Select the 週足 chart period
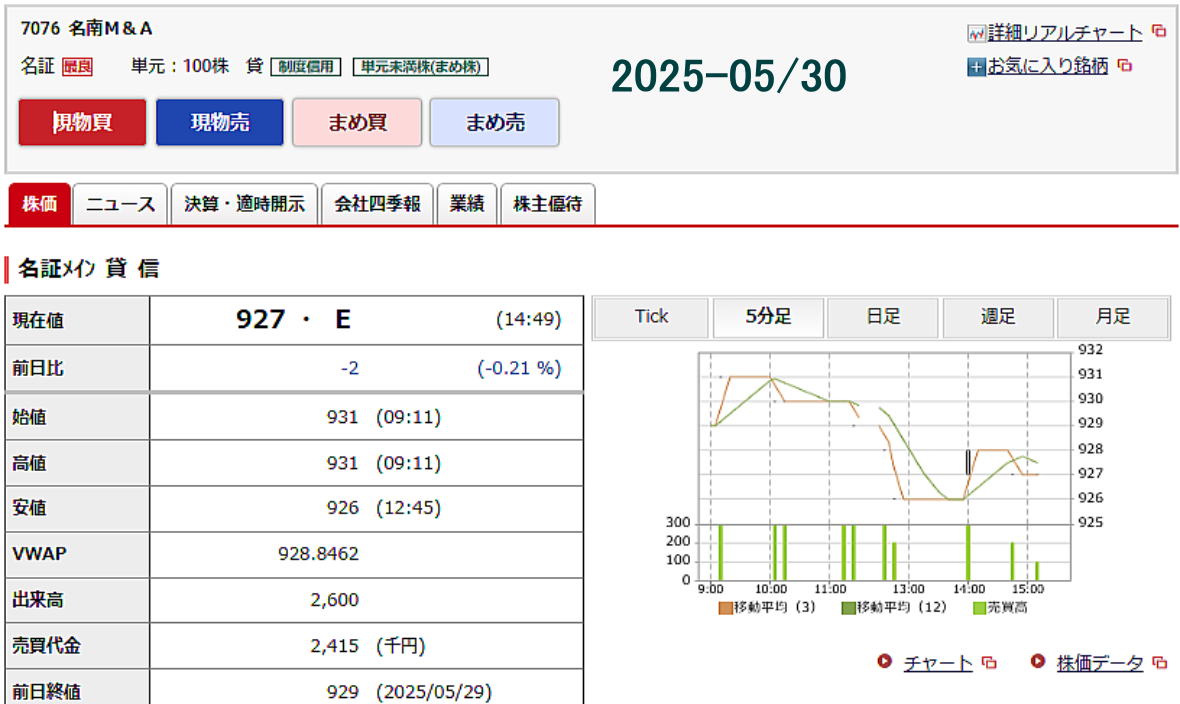The image size is (1180, 704). click(x=998, y=317)
